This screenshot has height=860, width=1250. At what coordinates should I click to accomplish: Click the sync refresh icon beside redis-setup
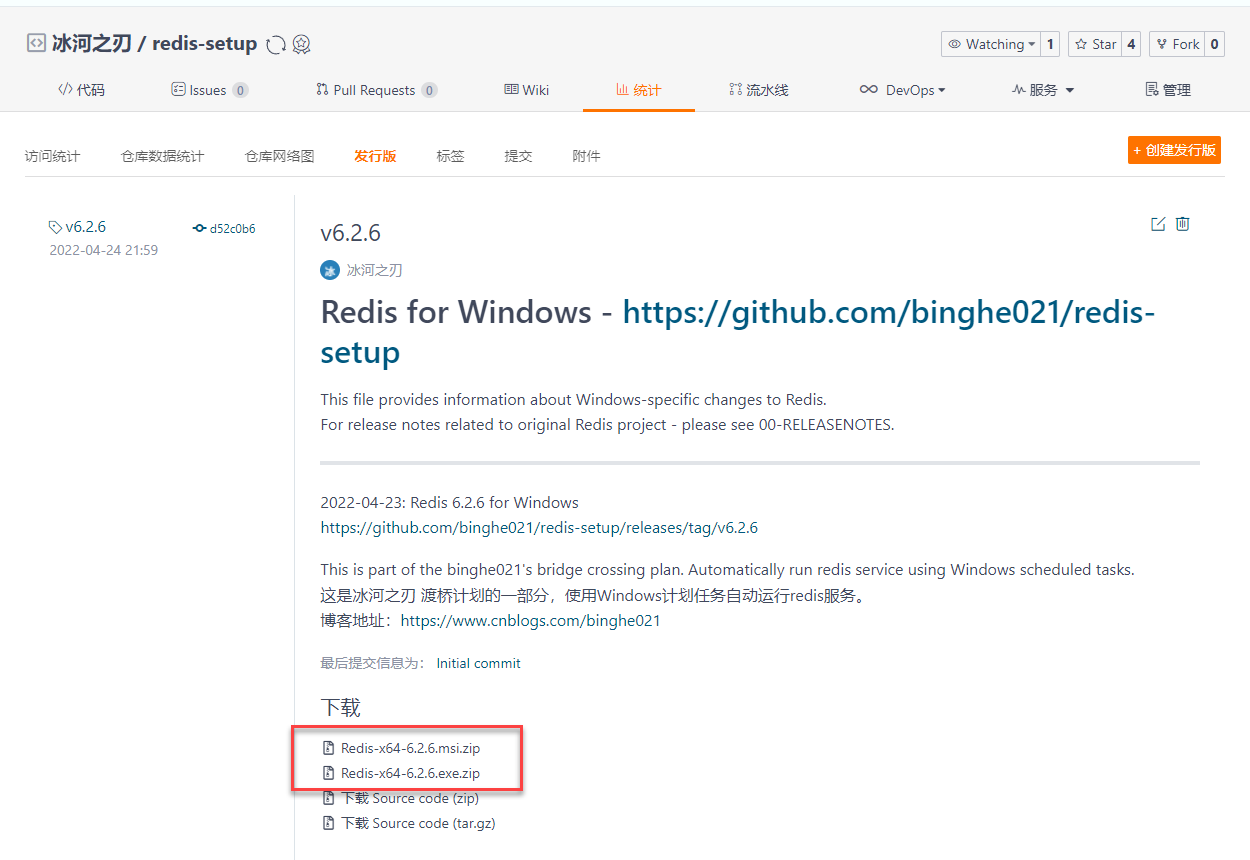click(276, 45)
